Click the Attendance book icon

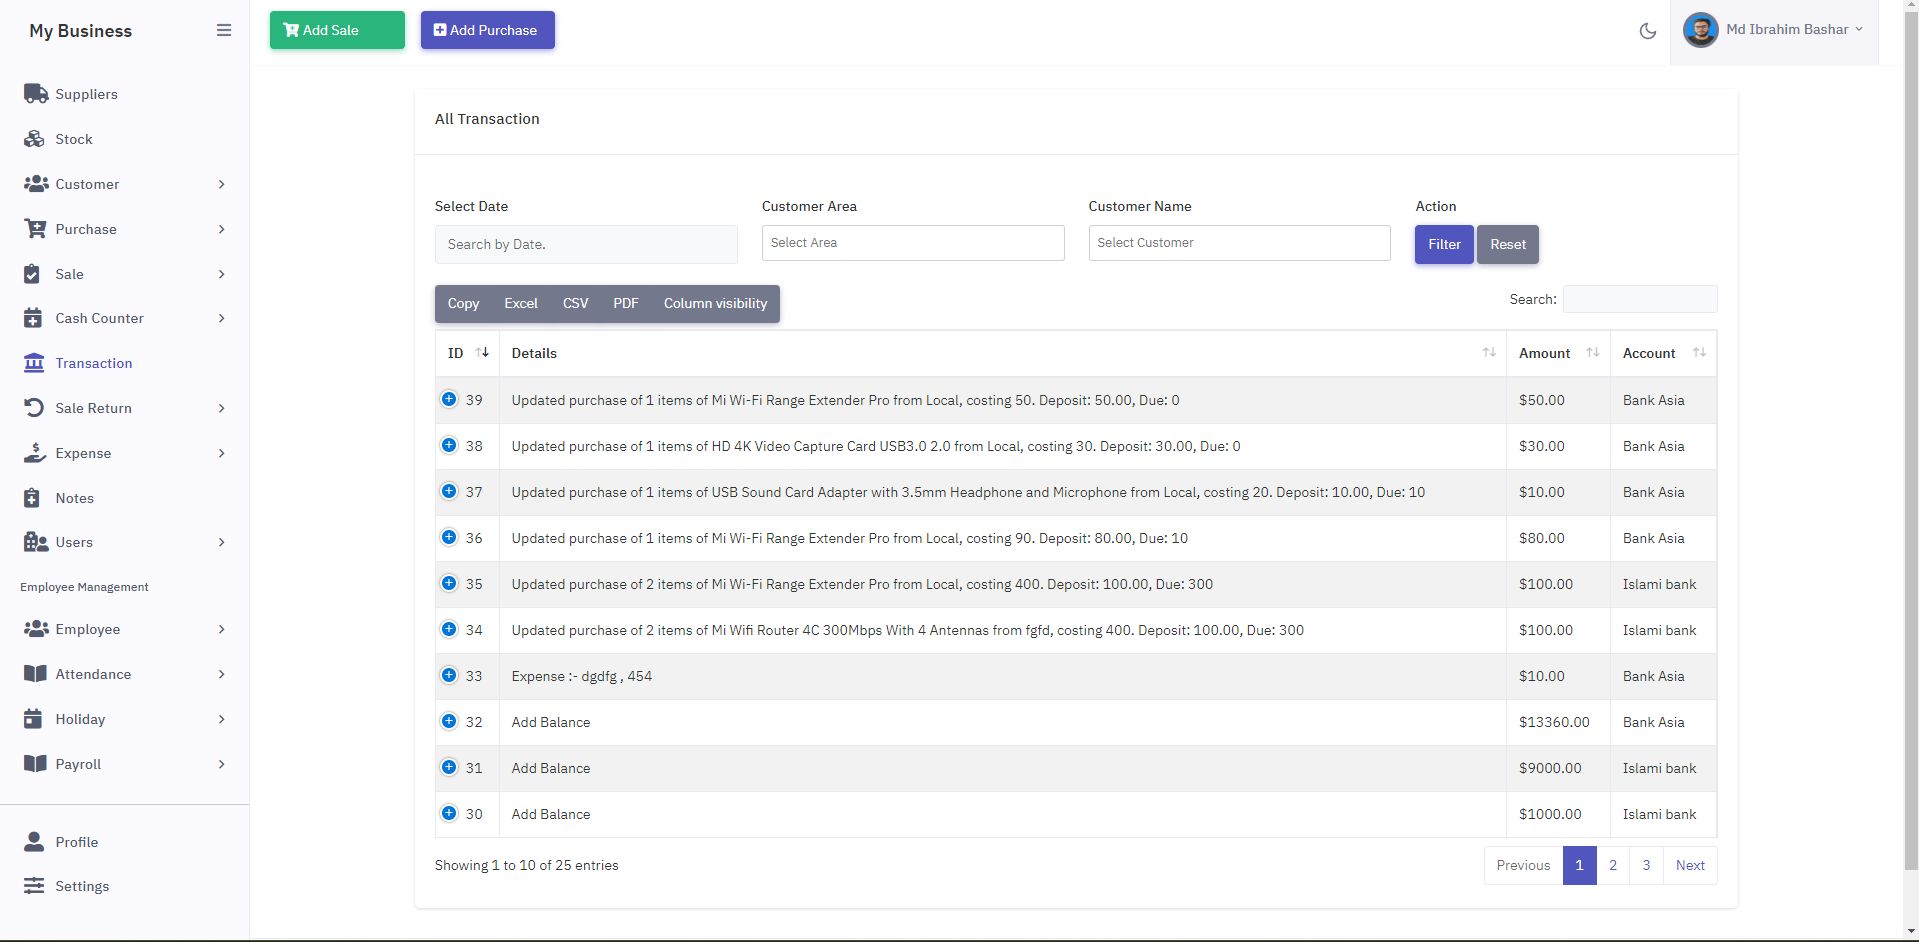[x=35, y=674]
